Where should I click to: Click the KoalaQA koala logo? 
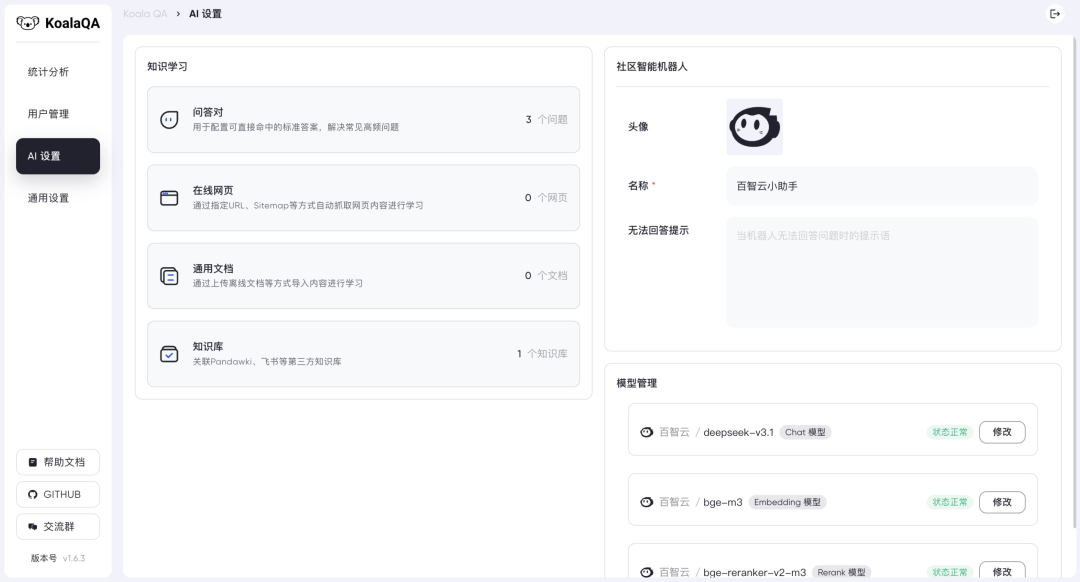(27, 23)
